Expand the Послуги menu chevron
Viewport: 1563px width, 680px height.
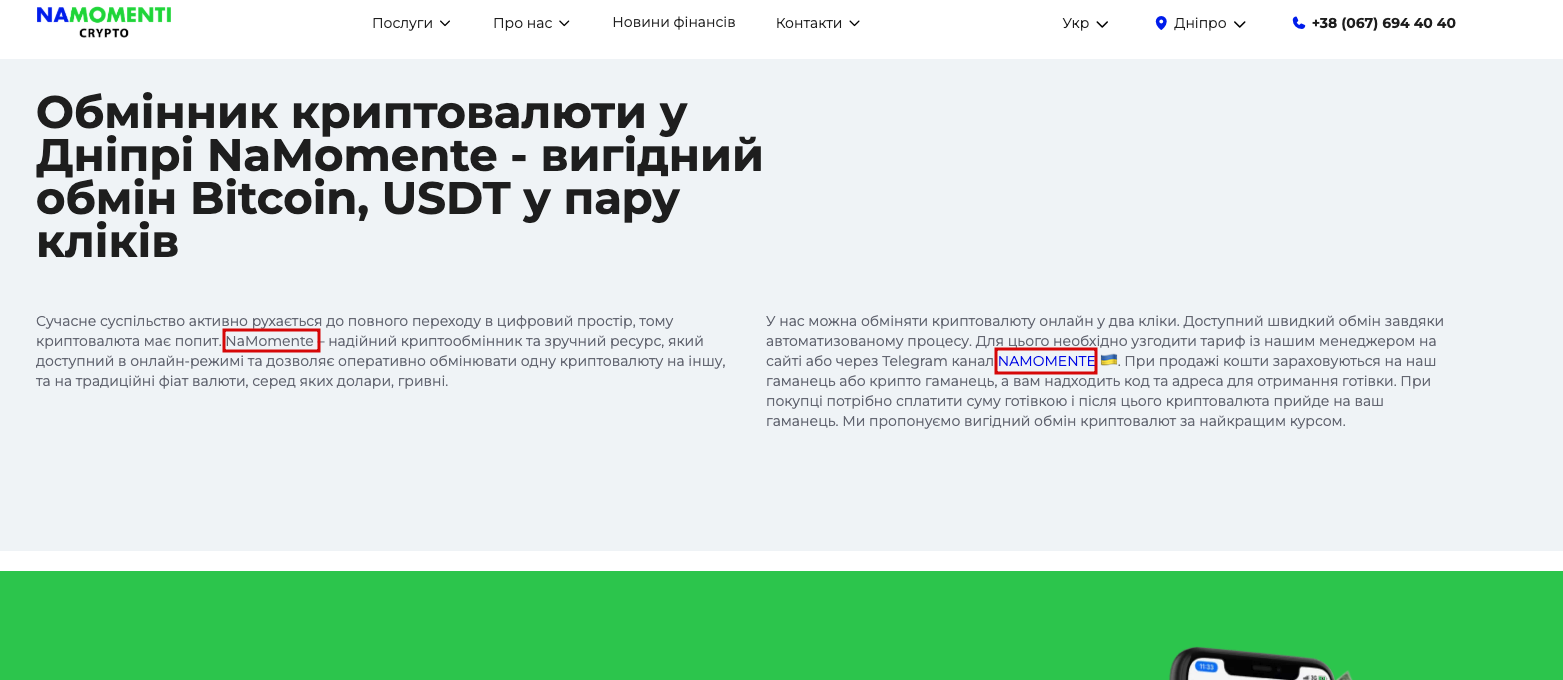[445, 23]
